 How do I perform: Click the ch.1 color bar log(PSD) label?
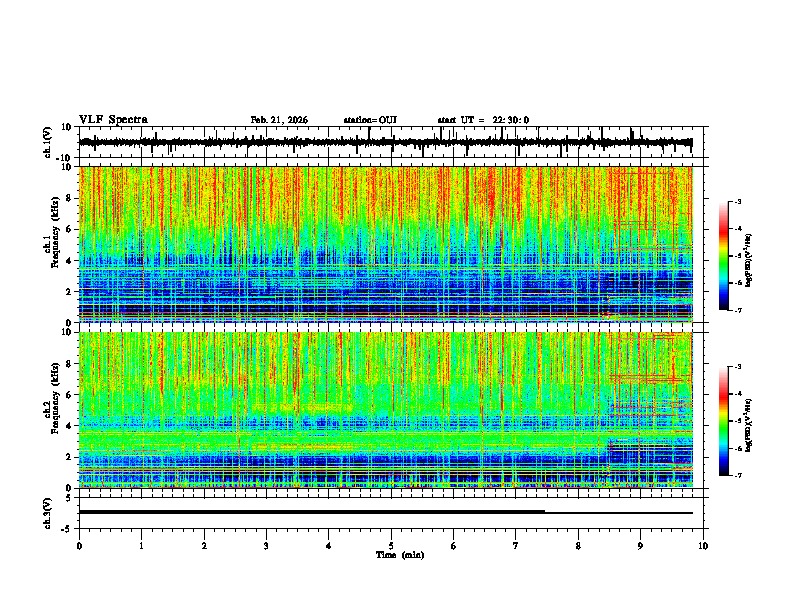click(x=748, y=261)
